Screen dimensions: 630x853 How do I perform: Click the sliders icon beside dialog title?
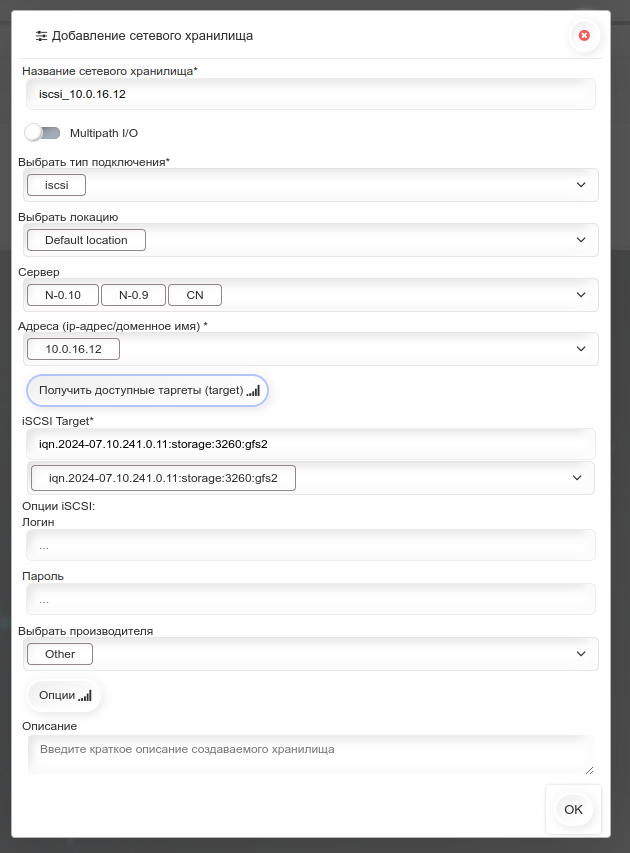(41, 36)
